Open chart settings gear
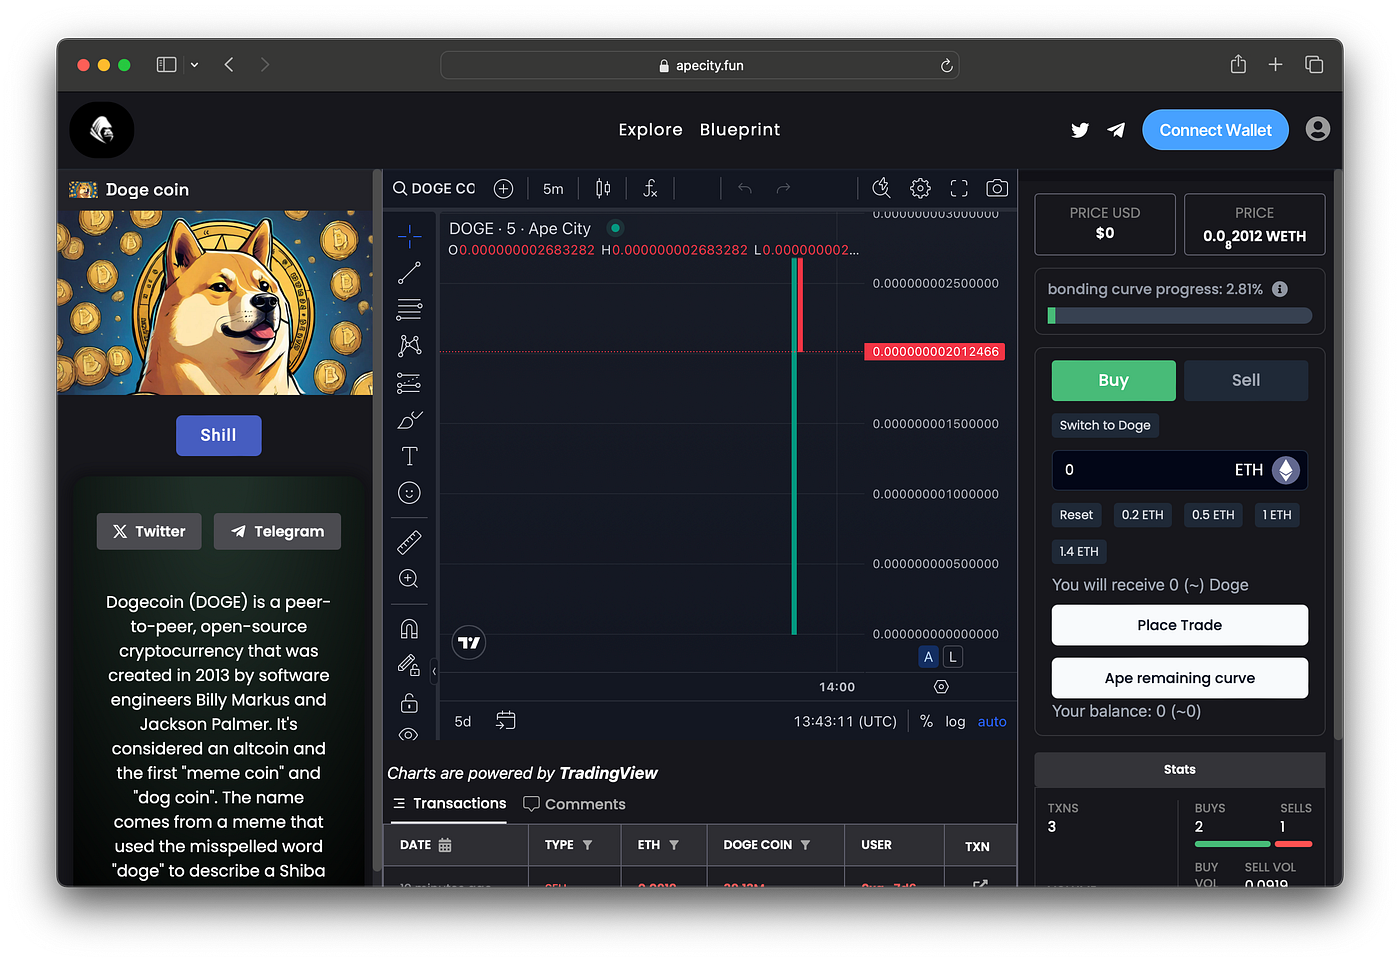 click(920, 188)
